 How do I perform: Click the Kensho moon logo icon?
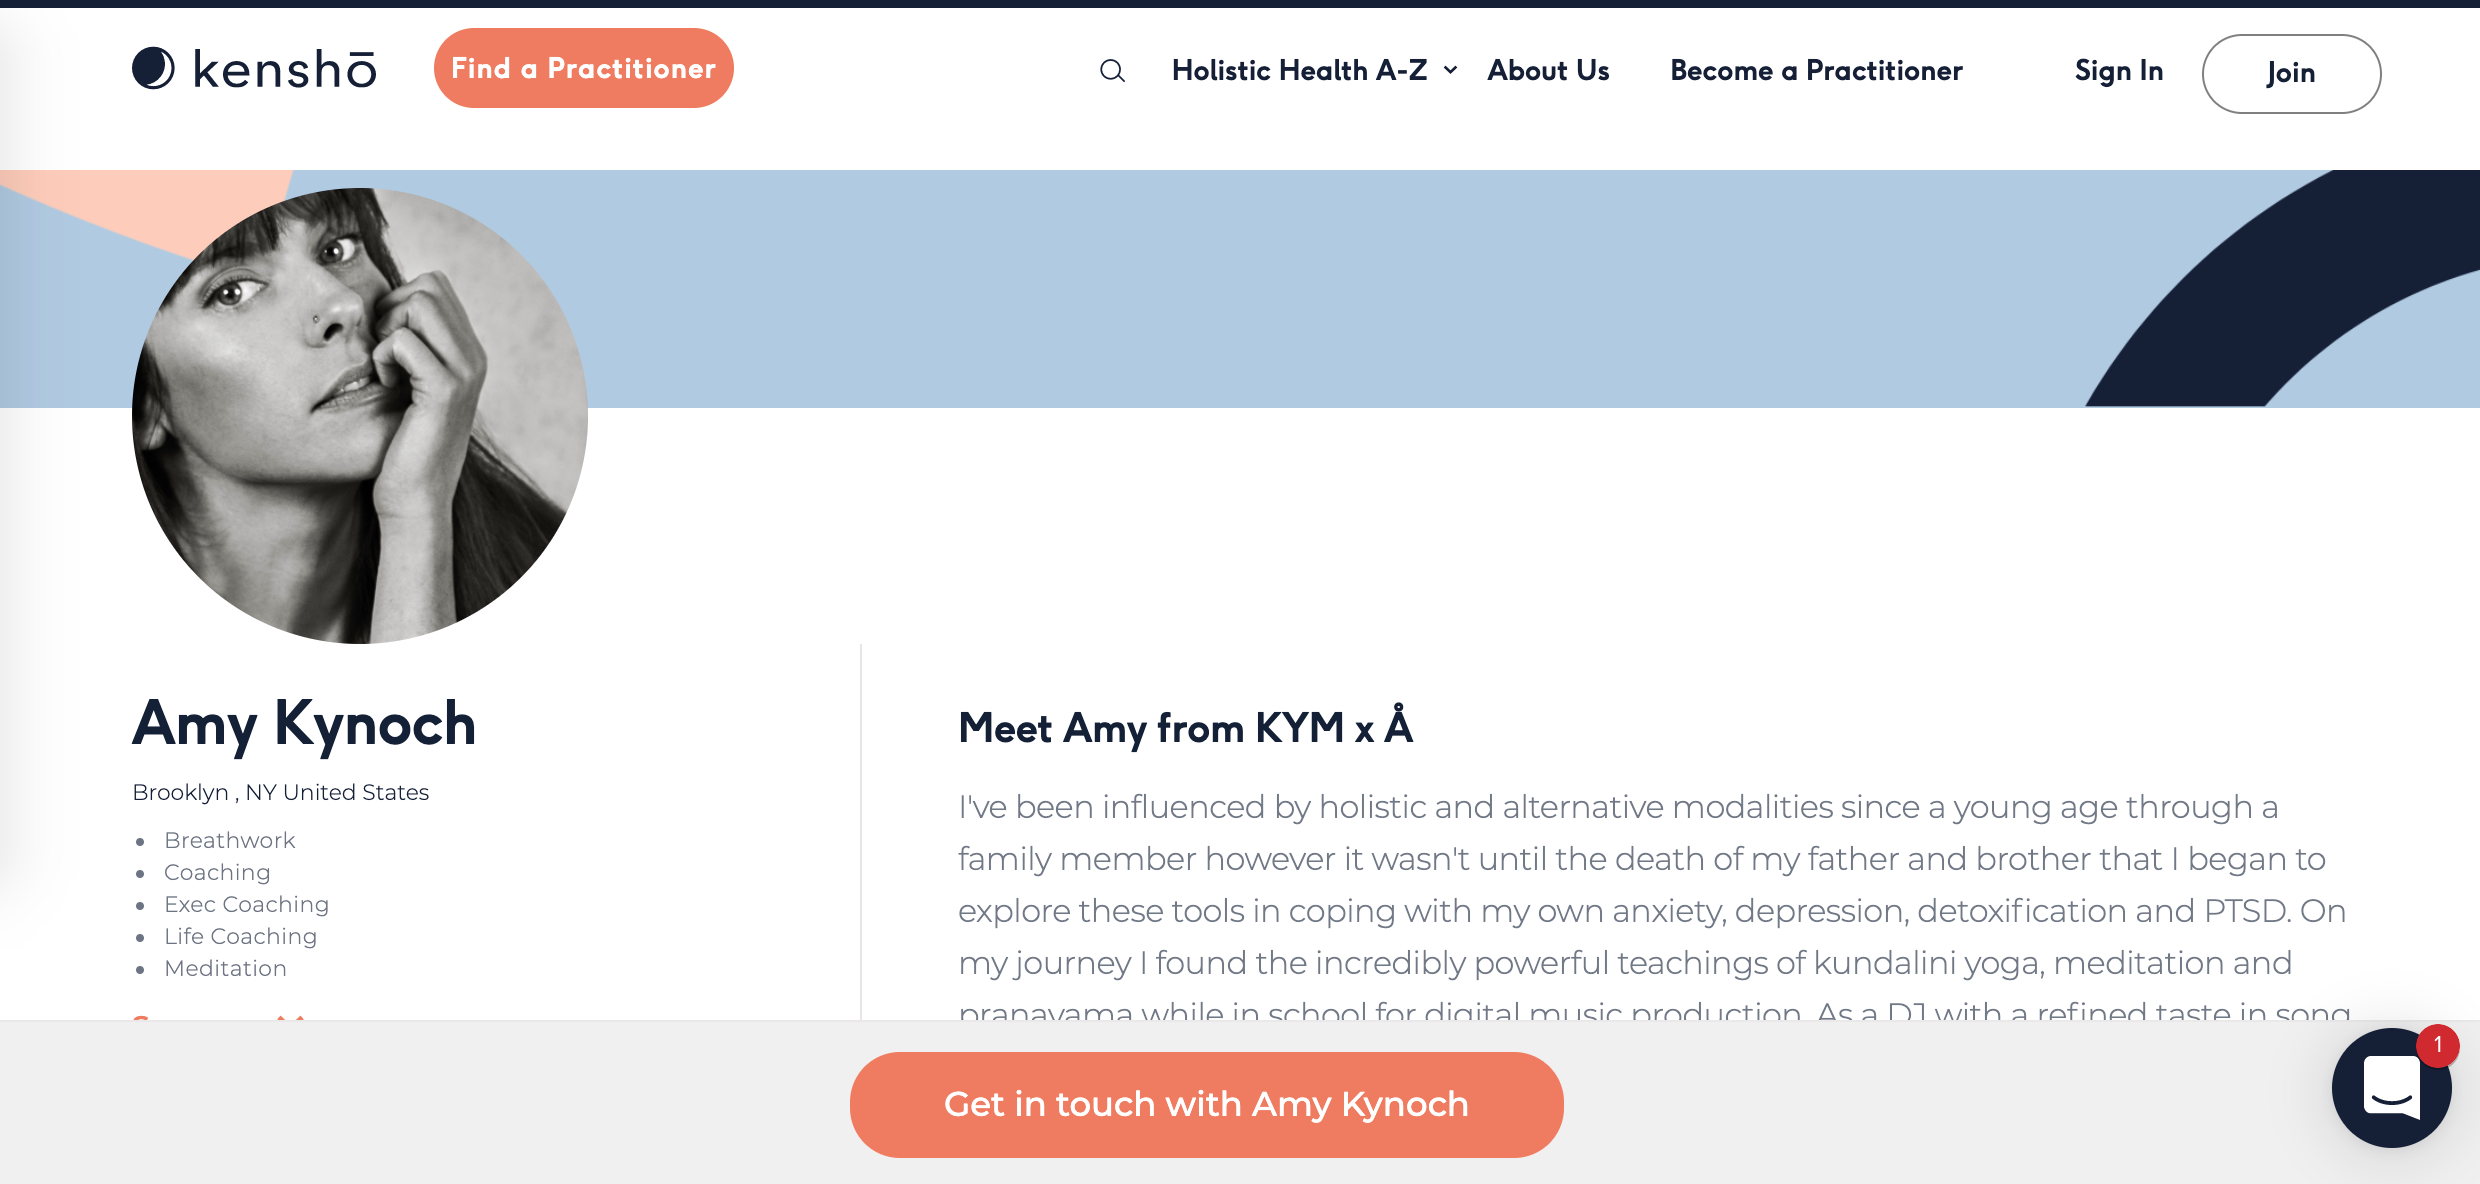(153, 68)
